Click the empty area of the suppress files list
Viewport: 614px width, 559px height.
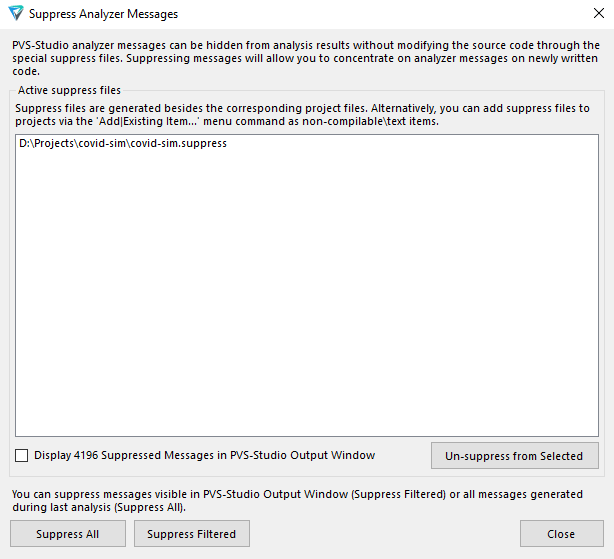pos(307,300)
